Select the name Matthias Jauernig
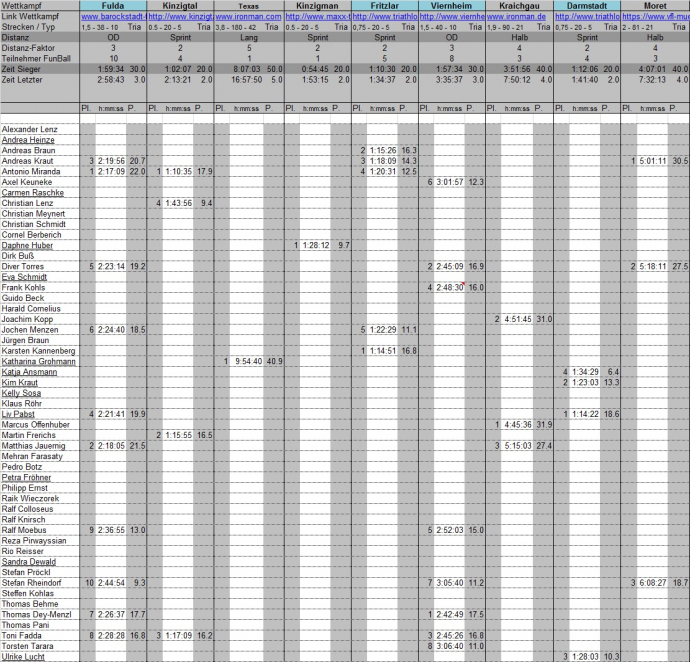The height and width of the screenshot is (662, 690). click(x=33, y=446)
